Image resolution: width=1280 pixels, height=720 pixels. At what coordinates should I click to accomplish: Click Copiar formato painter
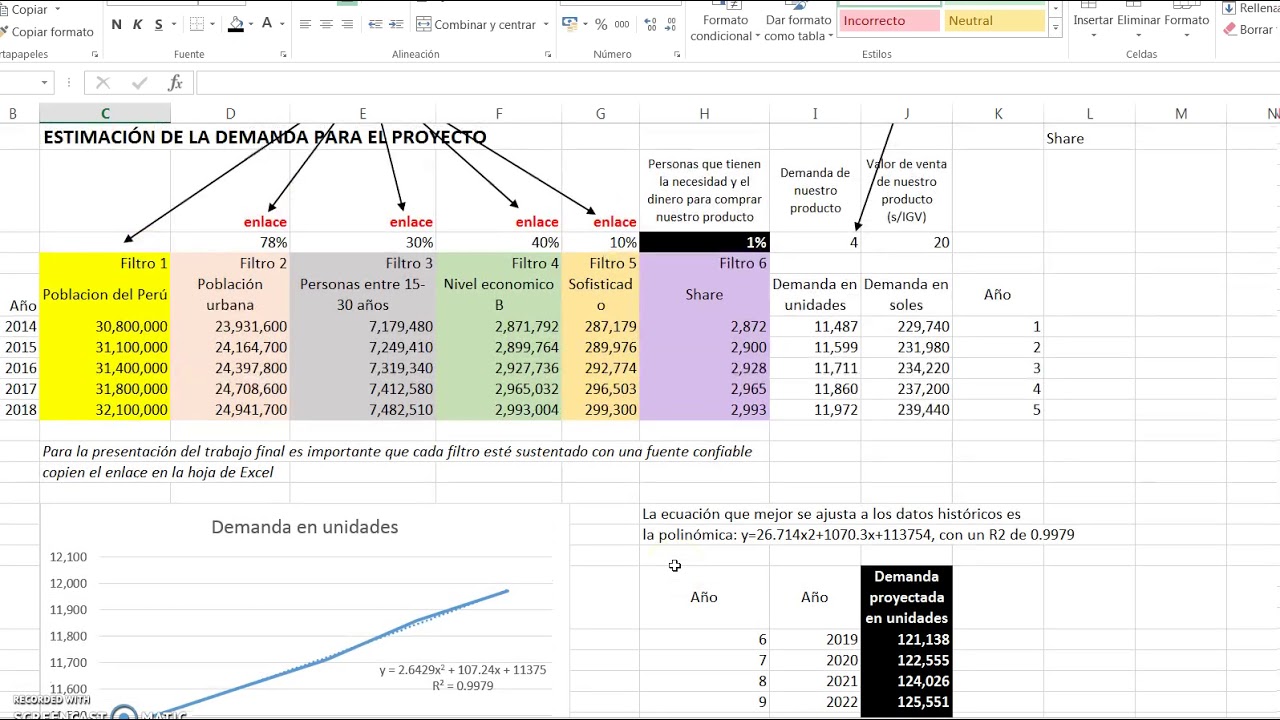(46, 32)
